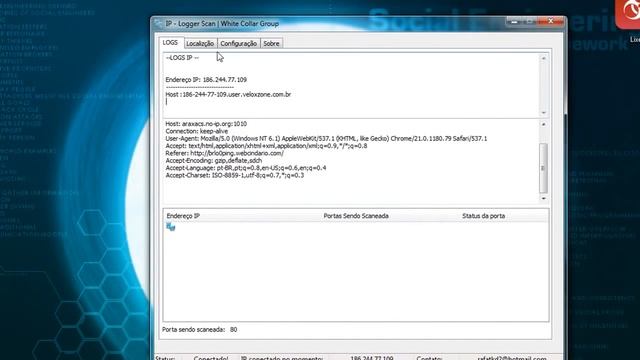640x360 pixels.
Task: Click the Status da porta column header
Action: (483, 216)
